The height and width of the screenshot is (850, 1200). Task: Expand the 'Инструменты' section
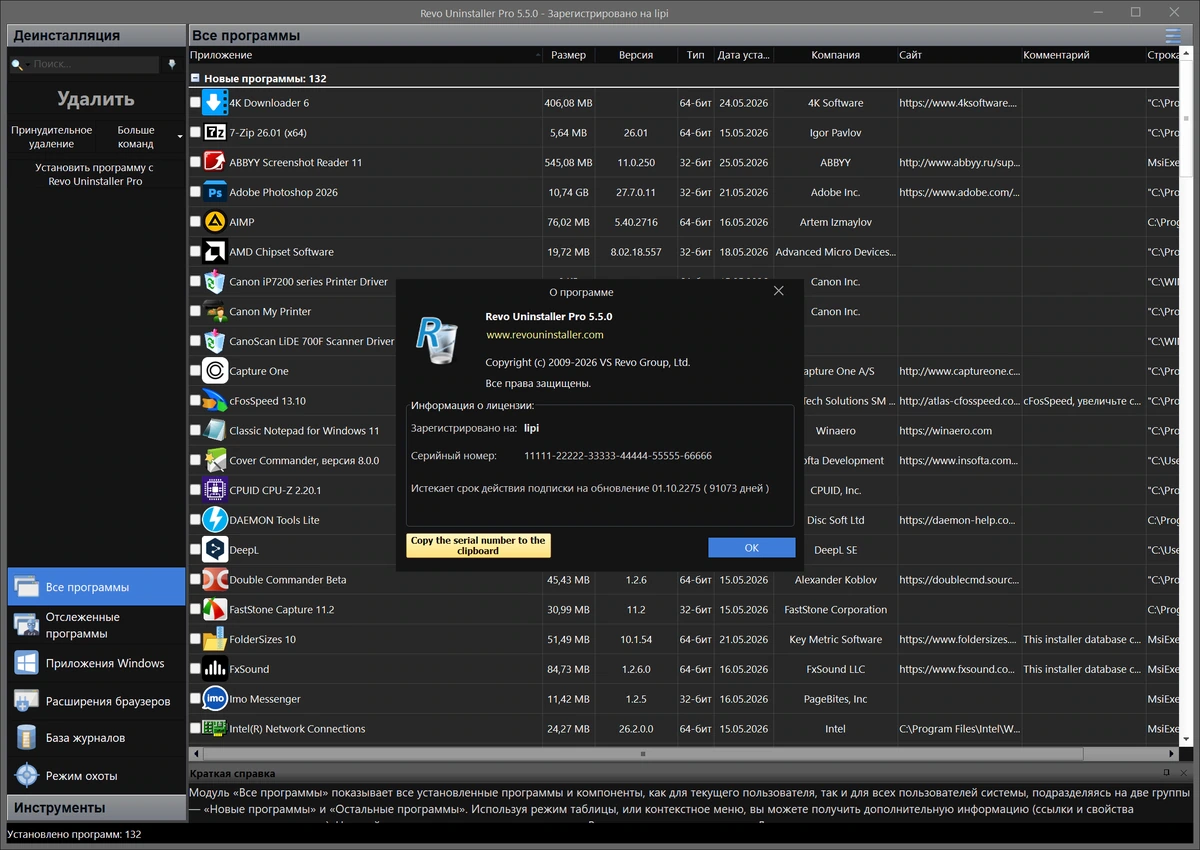tap(96, 808)
